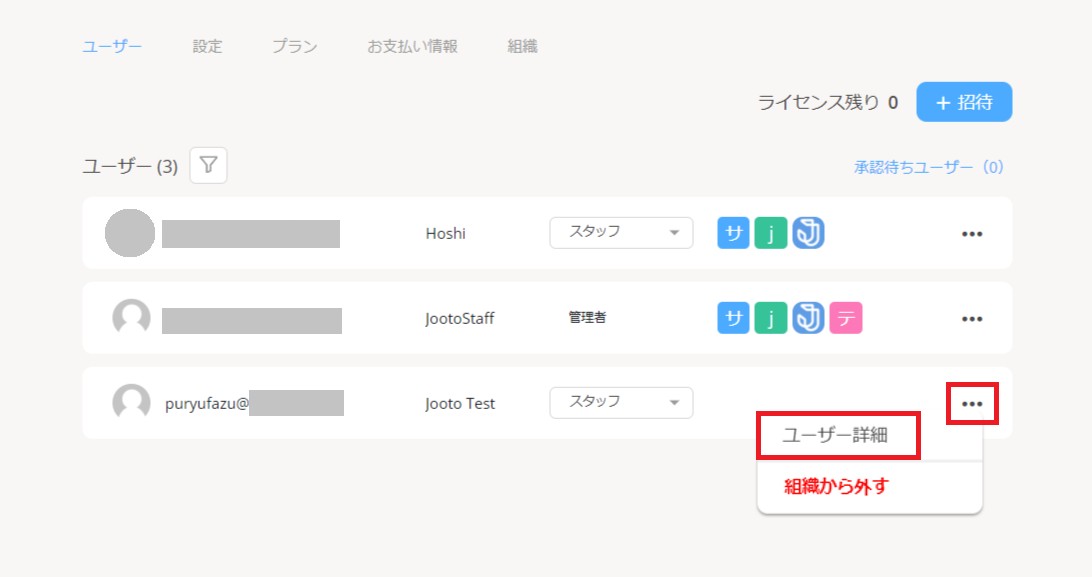The image size is (1092, 577).
Task: Click blue サ project icon in Hoshi row
Action: tap(734, 233)
